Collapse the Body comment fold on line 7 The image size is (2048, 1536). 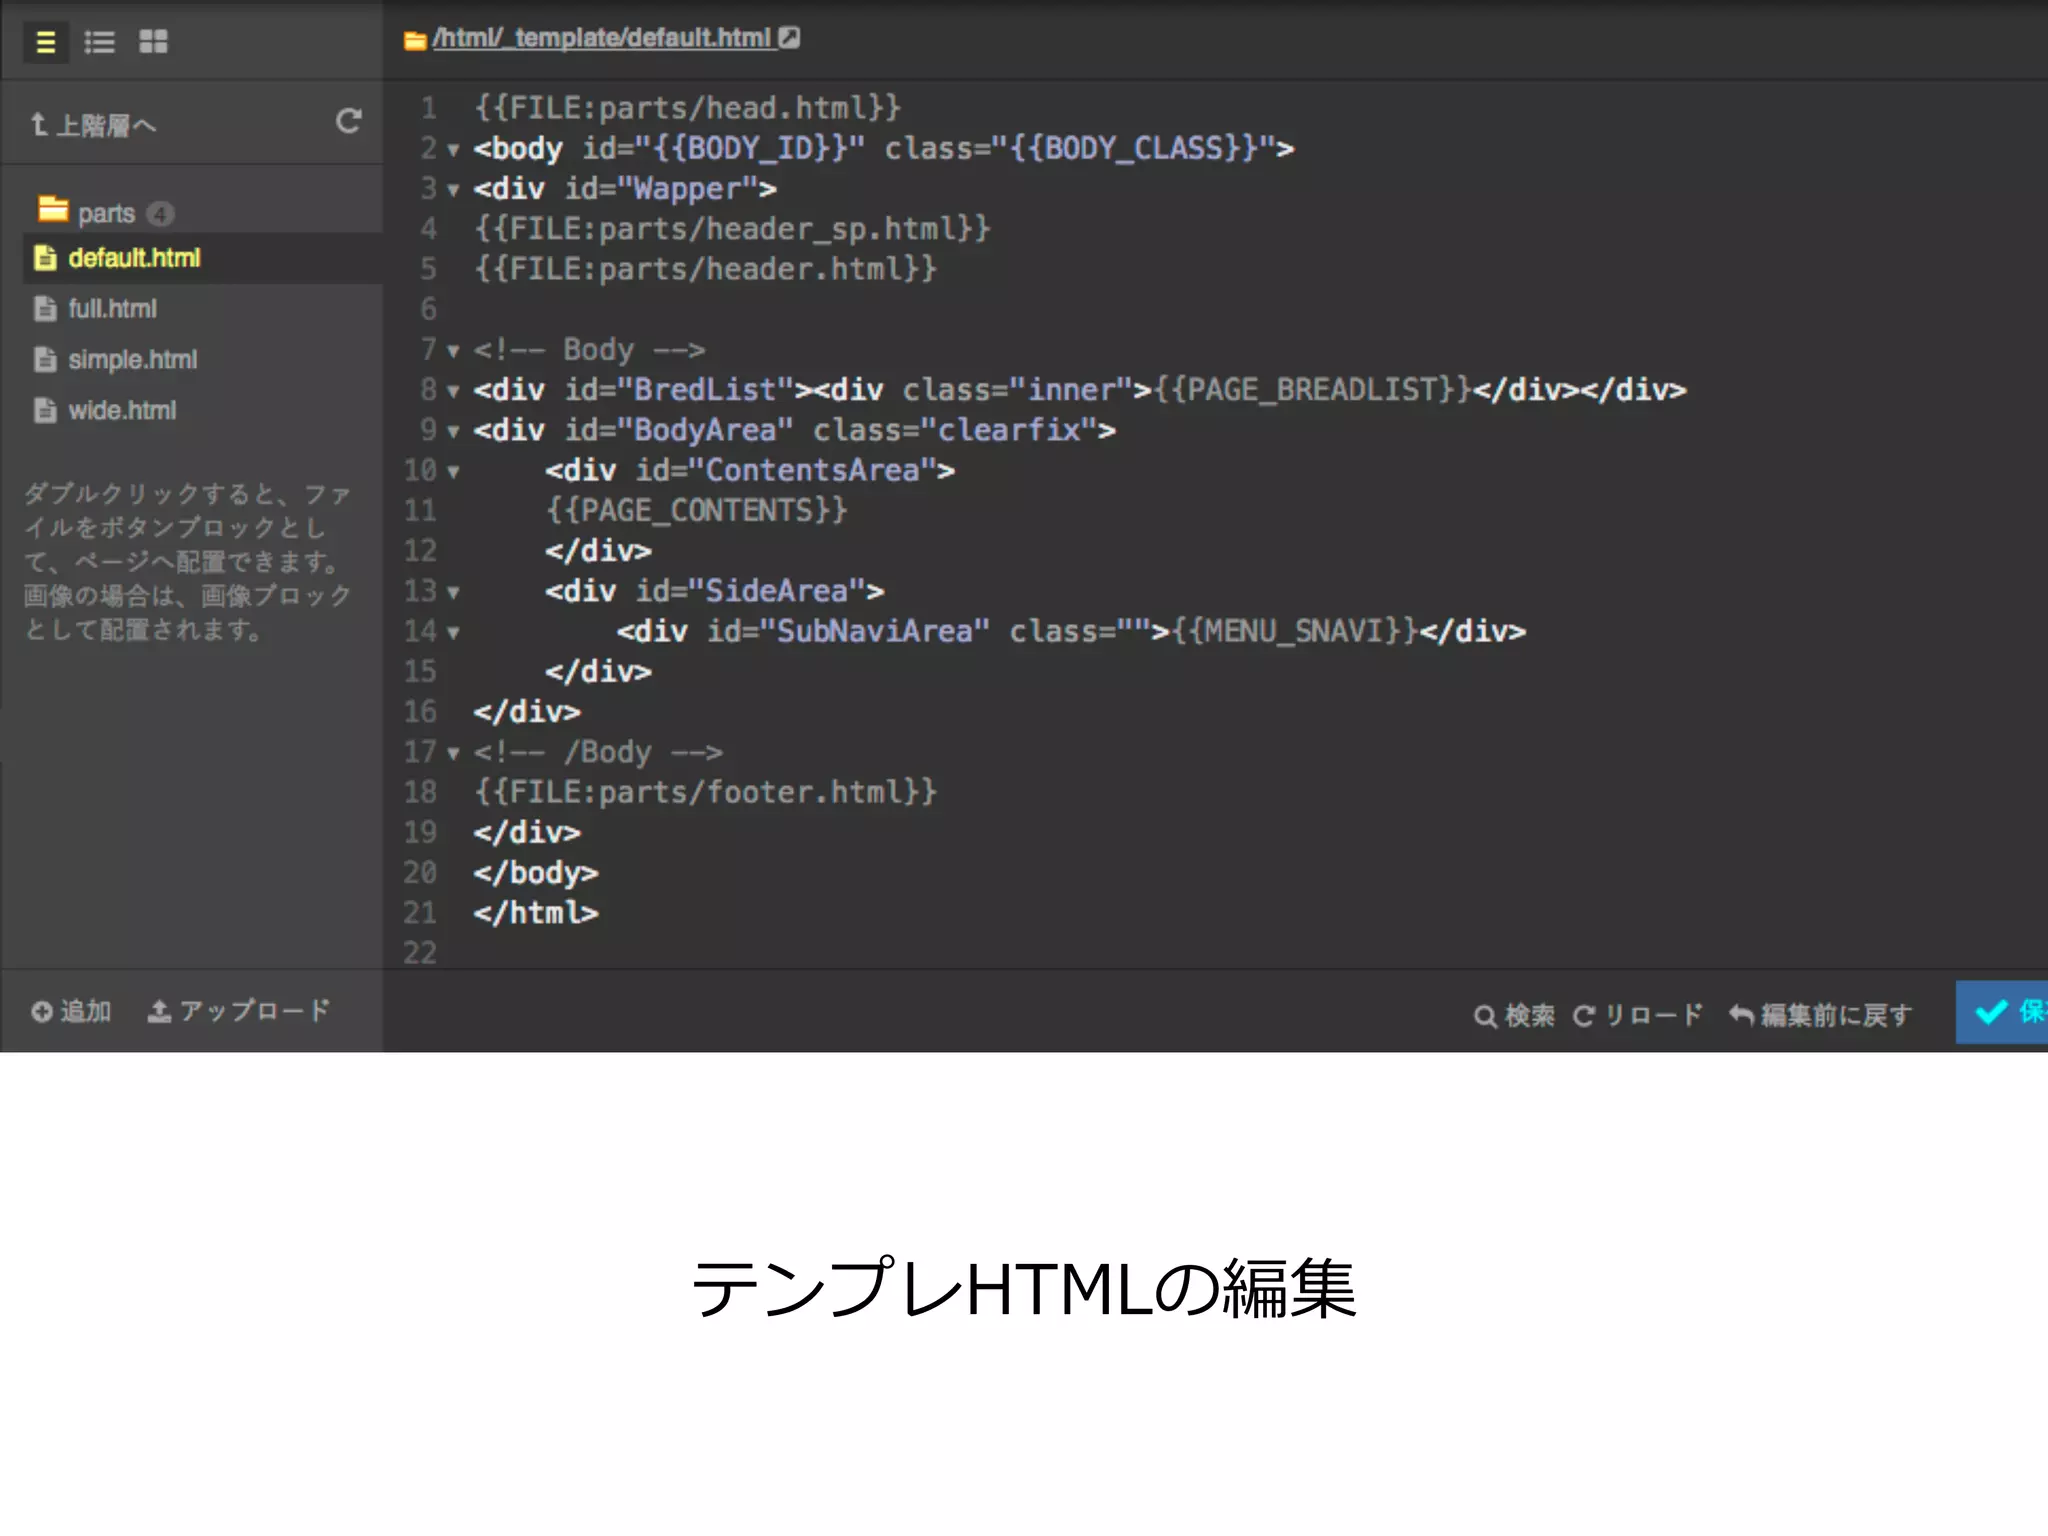pyautogui.click(x=453, y=351)
